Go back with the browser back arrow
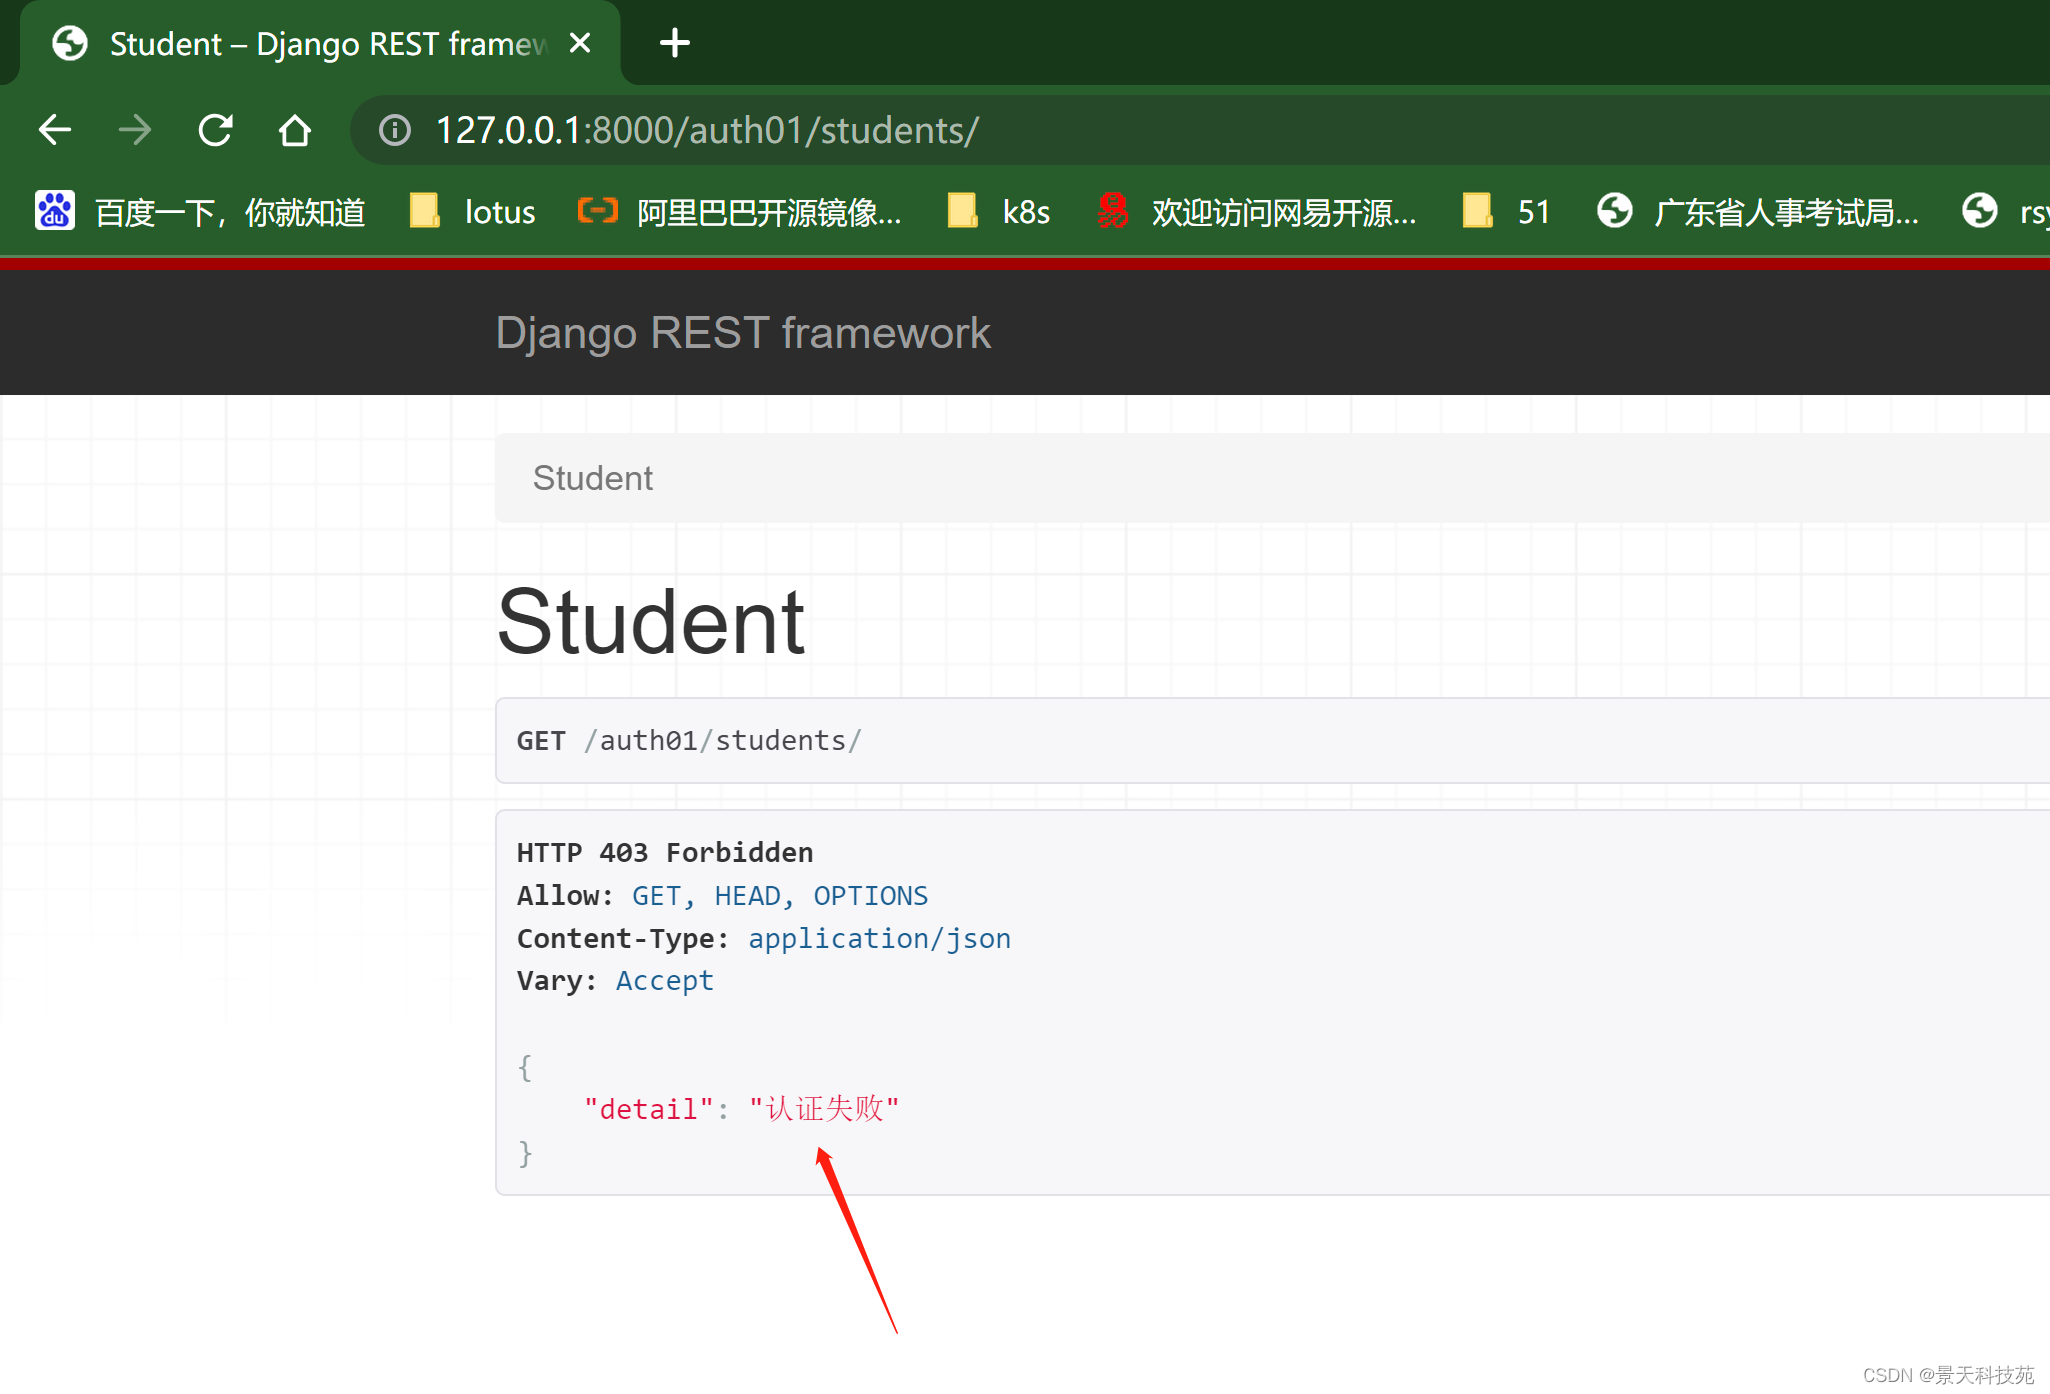 pos(55,130)
